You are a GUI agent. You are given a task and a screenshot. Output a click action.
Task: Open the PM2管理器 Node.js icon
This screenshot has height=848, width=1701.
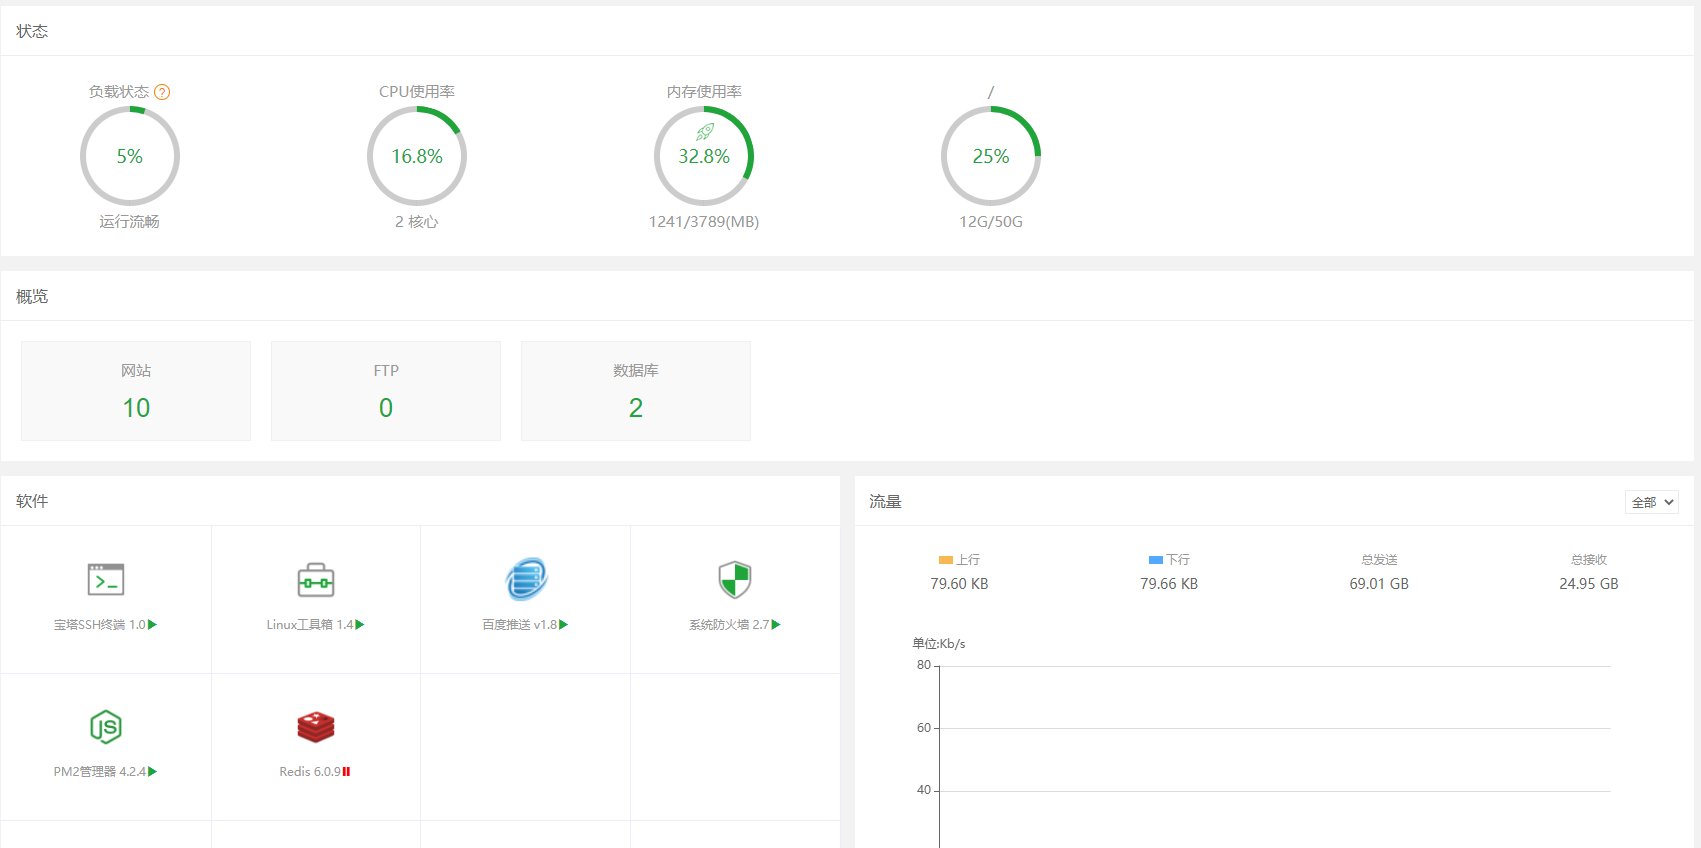point(106,727)
